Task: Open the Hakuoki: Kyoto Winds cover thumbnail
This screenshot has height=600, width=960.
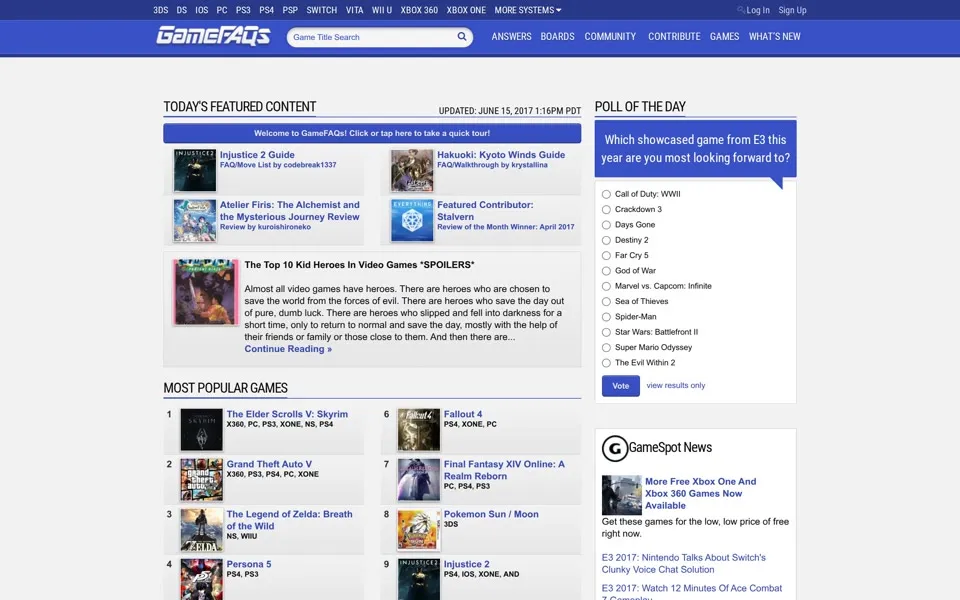Action: tap(412, 170)
